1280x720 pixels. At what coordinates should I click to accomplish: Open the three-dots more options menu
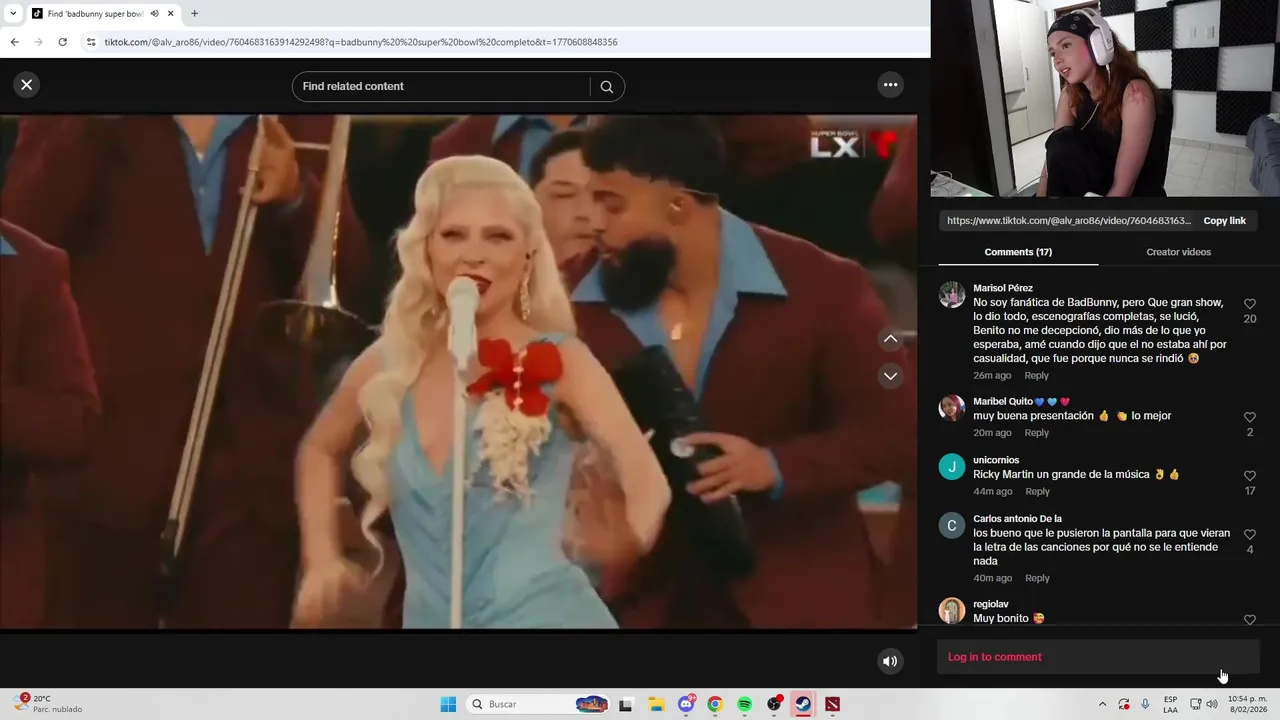[x=890, y=85]
